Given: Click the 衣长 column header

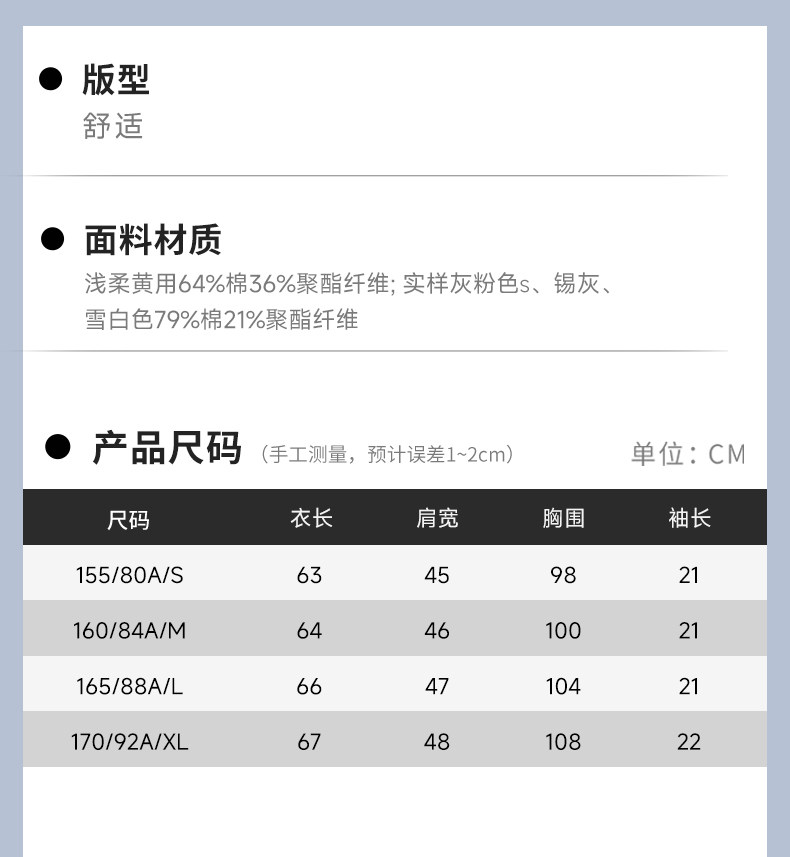Looking at the screenshot, I should pyautogui.click(x=310, y=518).
